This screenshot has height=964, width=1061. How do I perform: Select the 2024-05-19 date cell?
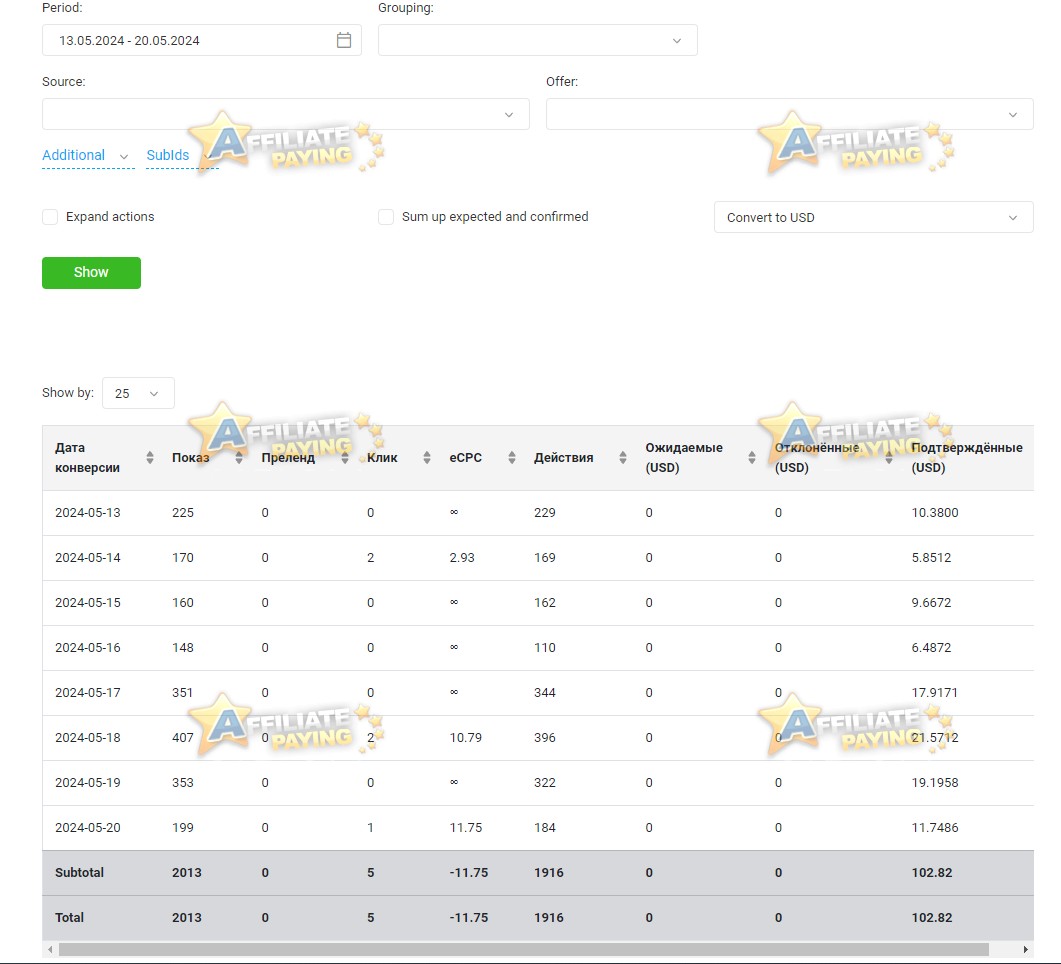coord(88,783)
